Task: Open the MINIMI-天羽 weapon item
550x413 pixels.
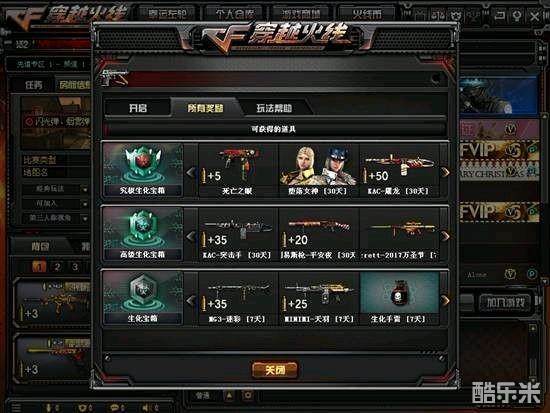Action: pos(318,298)
